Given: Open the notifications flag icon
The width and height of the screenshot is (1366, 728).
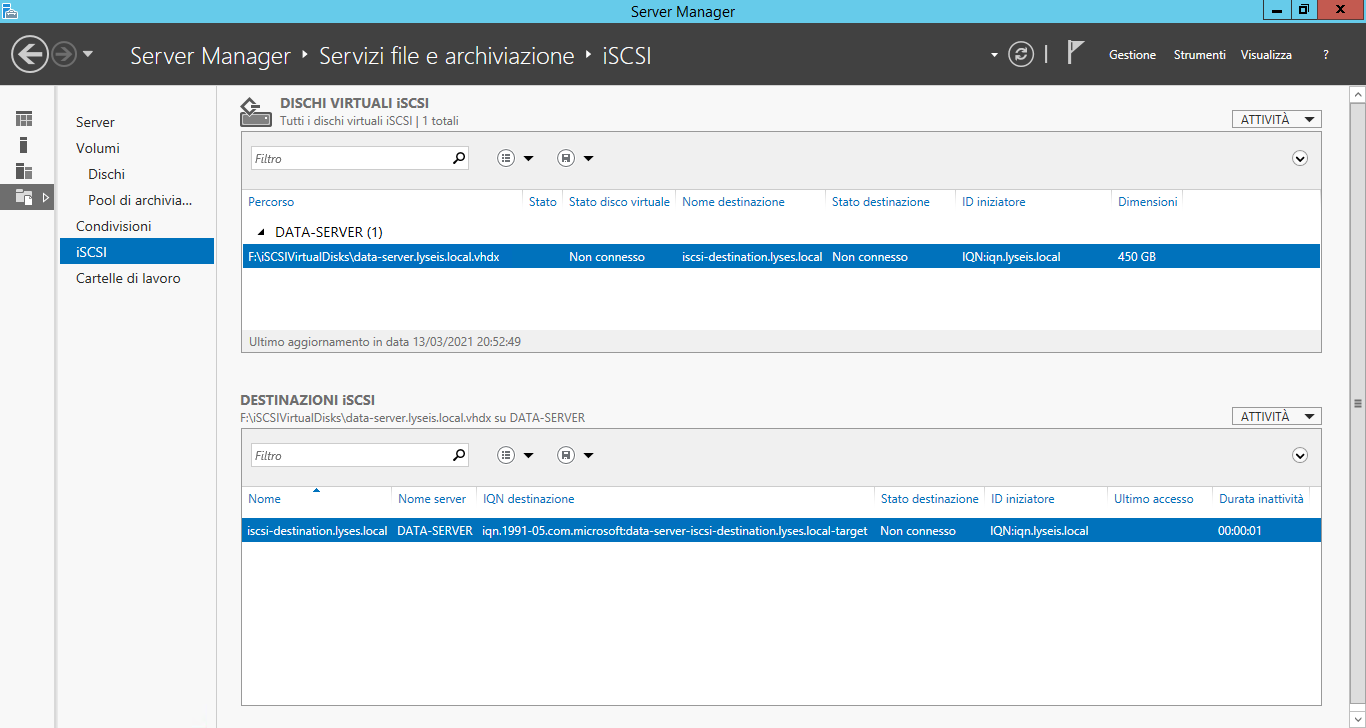Looking at the screenshot, I should [1076, 52].
